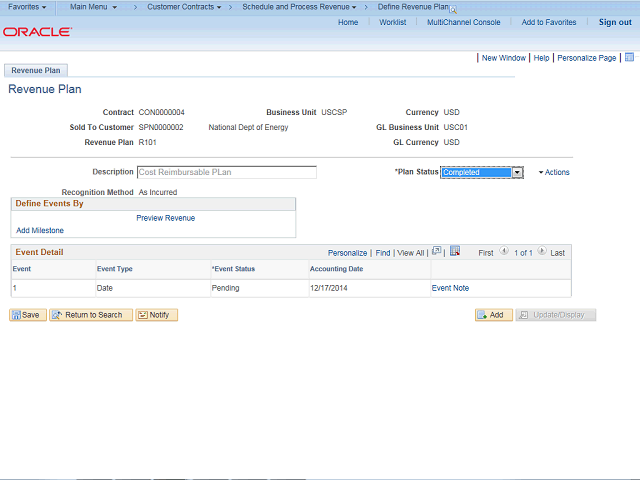Open Define Revenue Plan breadcrumb
The height and width of the screenshot is (480, 640).
point(413,7)
